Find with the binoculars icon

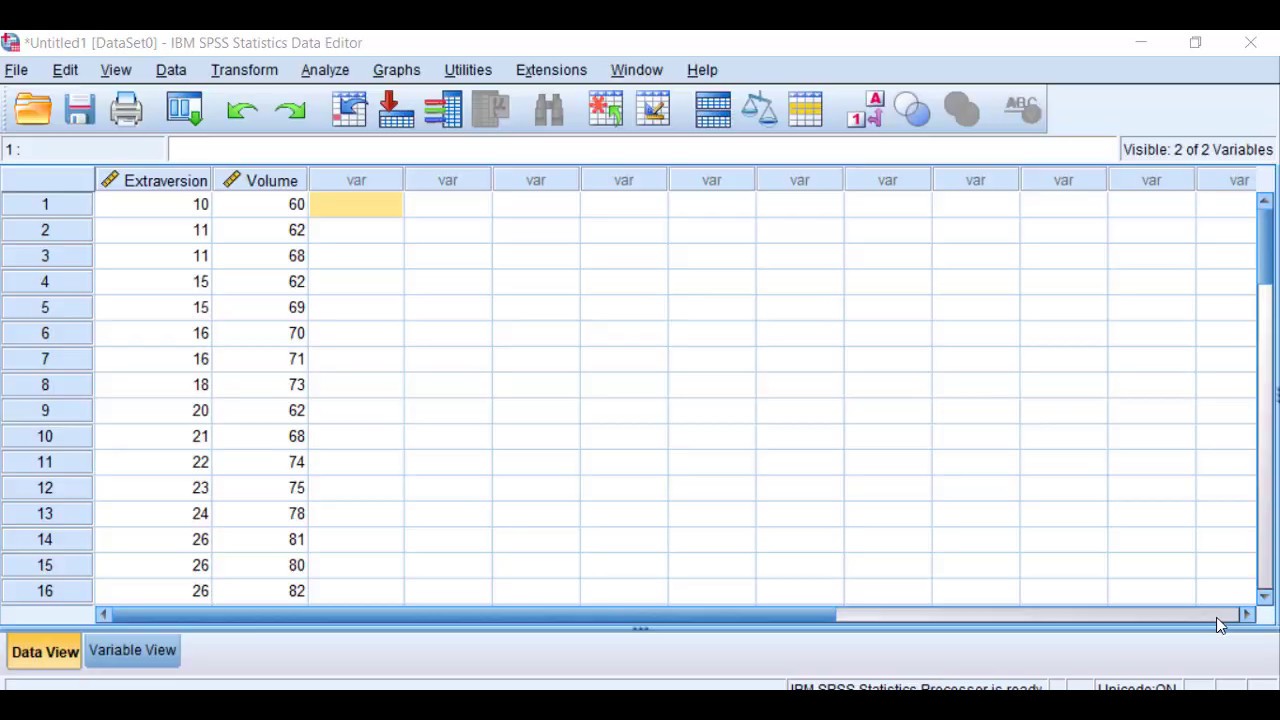[x=549, y=109]
